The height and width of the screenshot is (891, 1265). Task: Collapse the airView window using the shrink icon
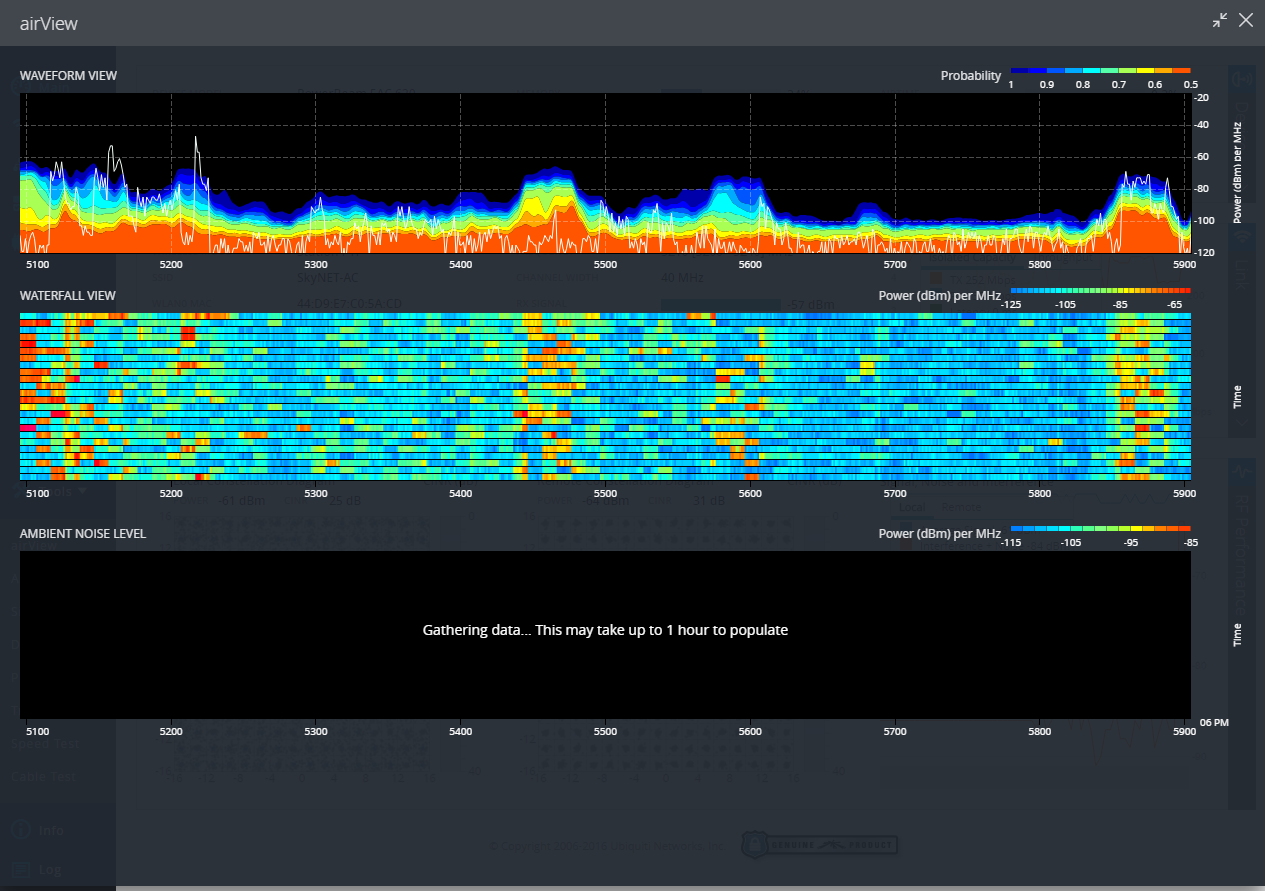tap(1220, 20)
